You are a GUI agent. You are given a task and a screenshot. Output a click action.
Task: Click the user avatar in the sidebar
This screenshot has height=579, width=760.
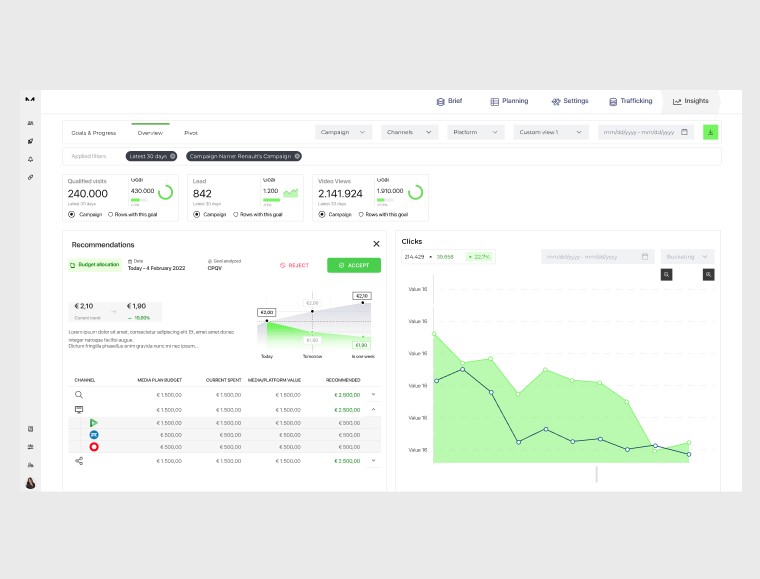[31, 483]
